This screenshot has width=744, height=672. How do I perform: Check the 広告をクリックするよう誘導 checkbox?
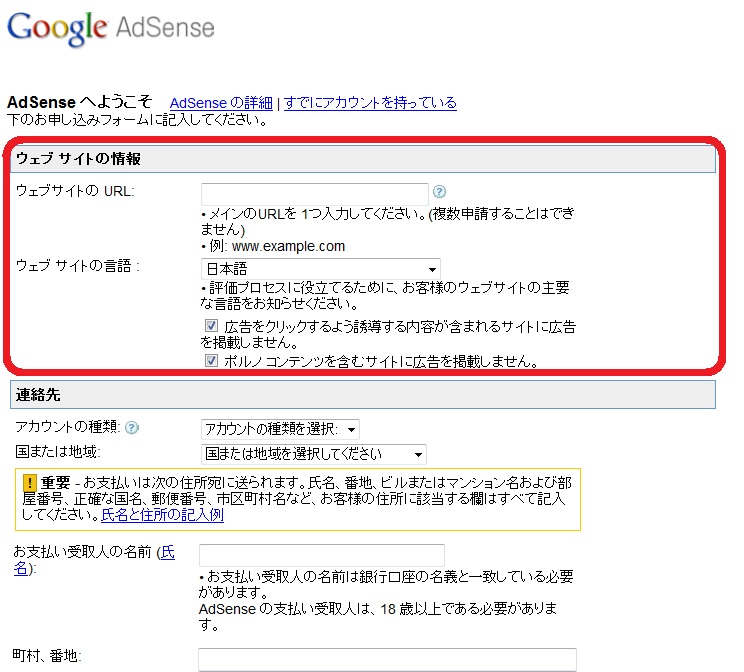pos(211,326)
